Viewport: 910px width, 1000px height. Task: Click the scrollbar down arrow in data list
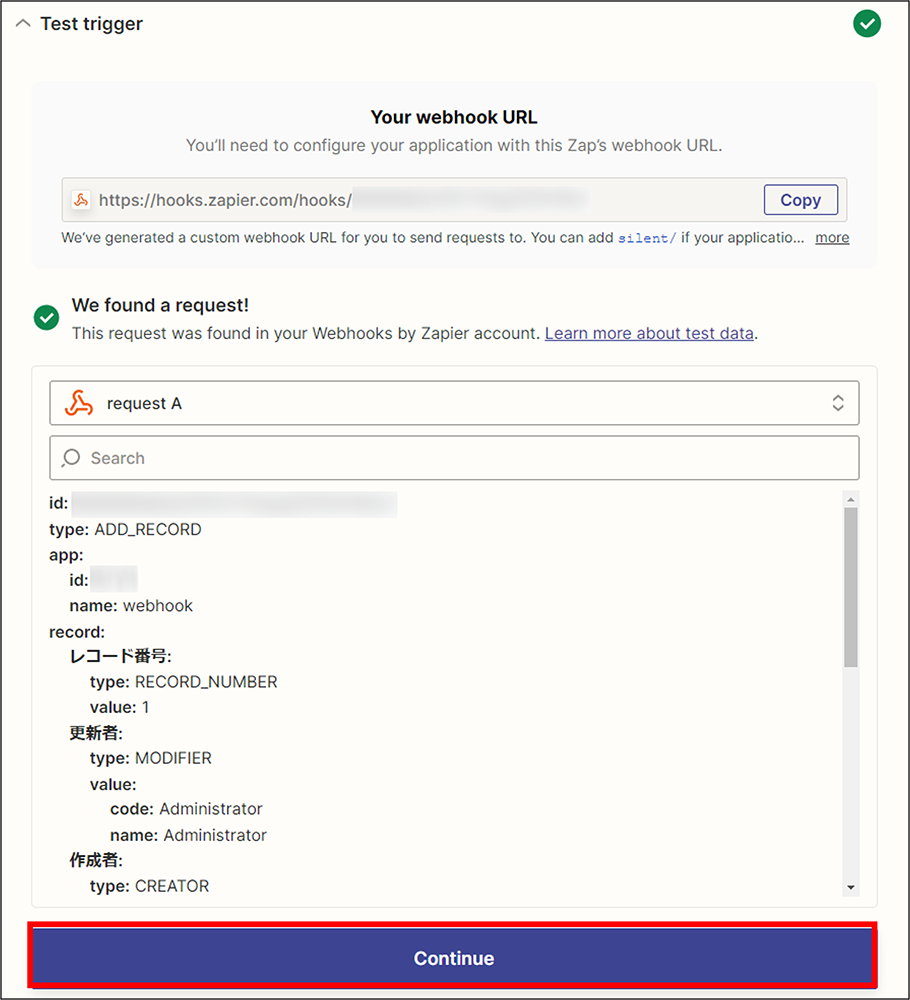pos(850,887)
